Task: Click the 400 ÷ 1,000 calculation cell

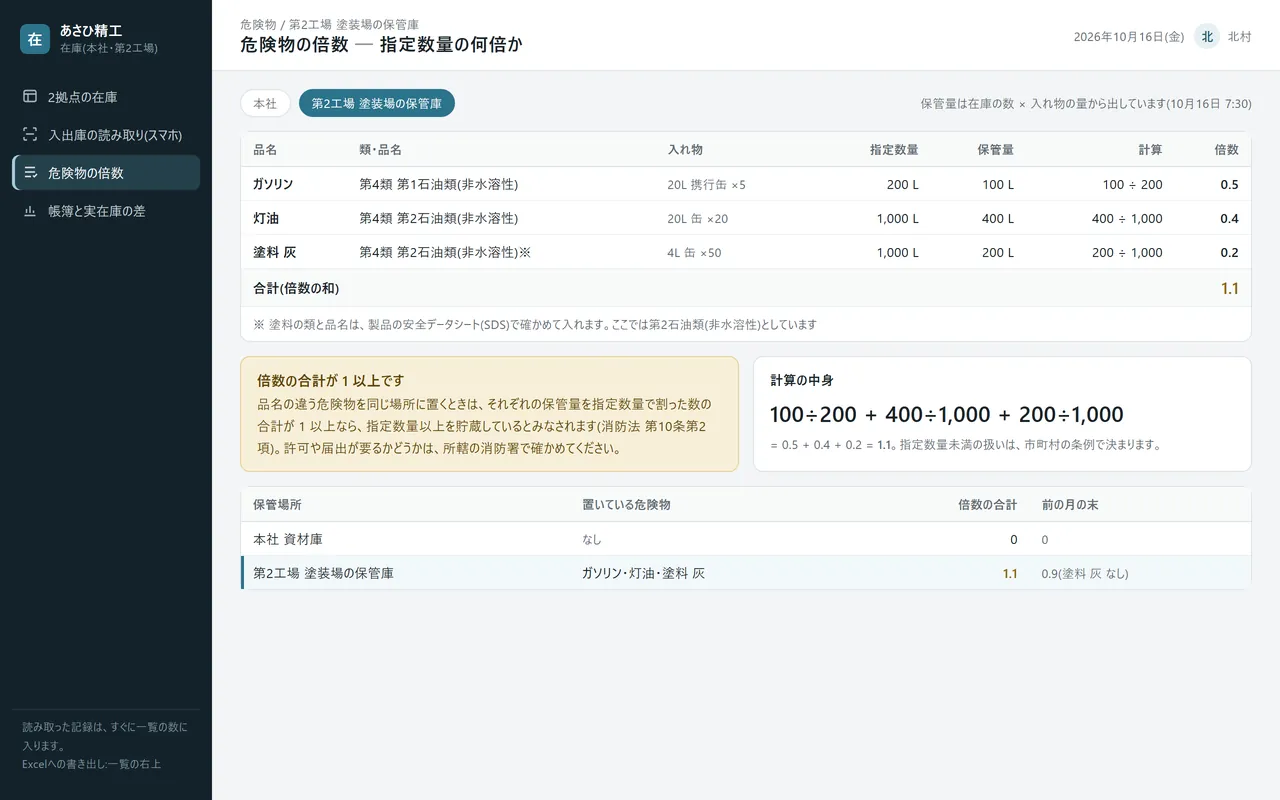Action: [x=1127, y=219]
